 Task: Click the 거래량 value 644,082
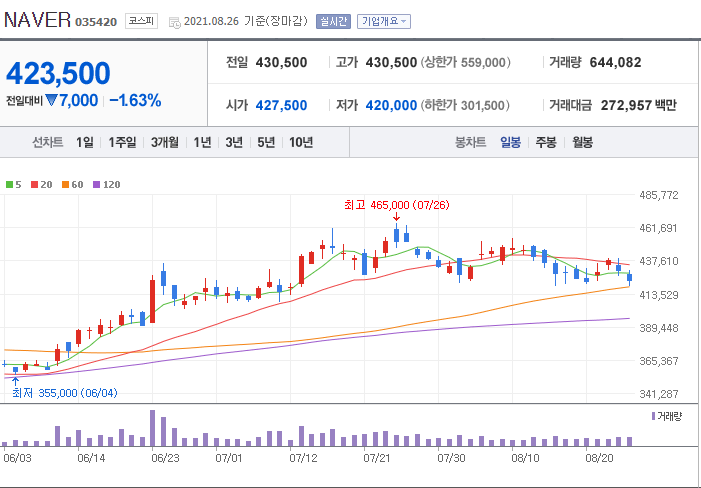pyautogui.click(x=615, y=63)
